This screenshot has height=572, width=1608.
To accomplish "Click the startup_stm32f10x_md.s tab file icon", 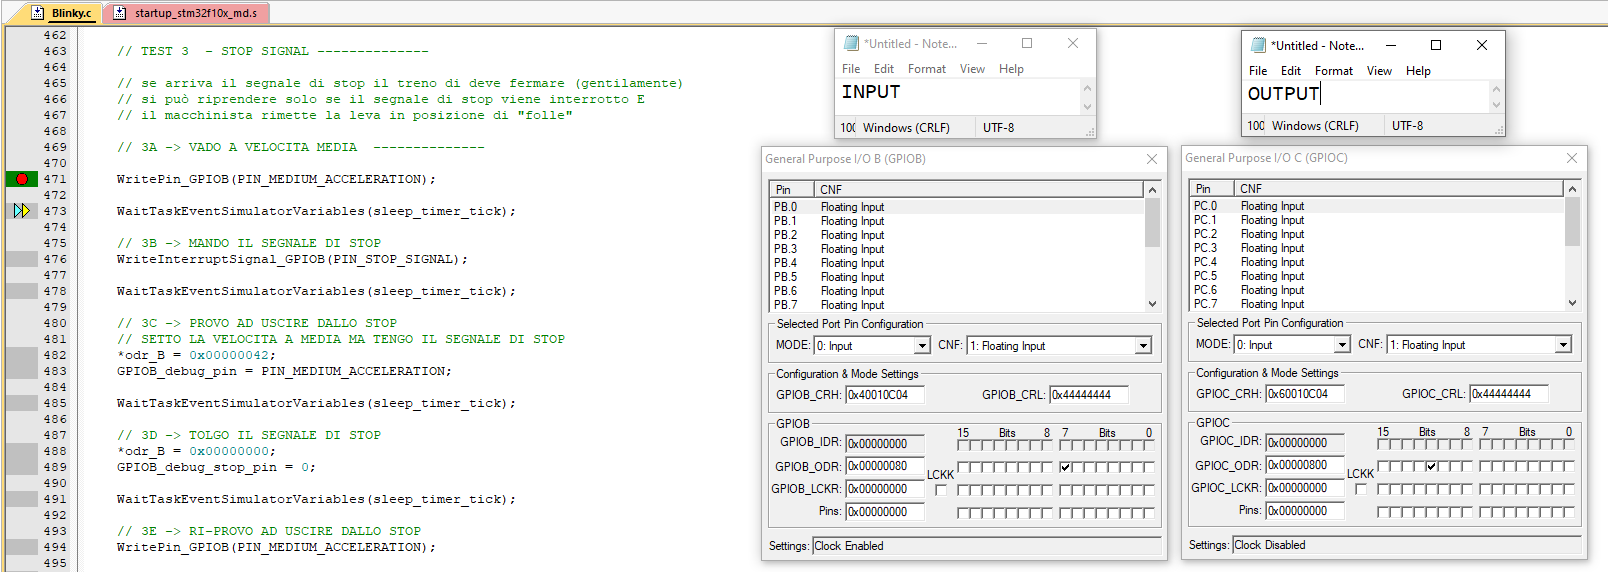I will click(120, 13).
